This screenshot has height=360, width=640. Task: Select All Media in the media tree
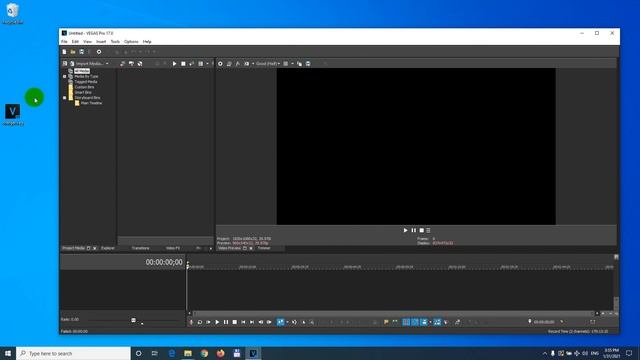point(82,71)
